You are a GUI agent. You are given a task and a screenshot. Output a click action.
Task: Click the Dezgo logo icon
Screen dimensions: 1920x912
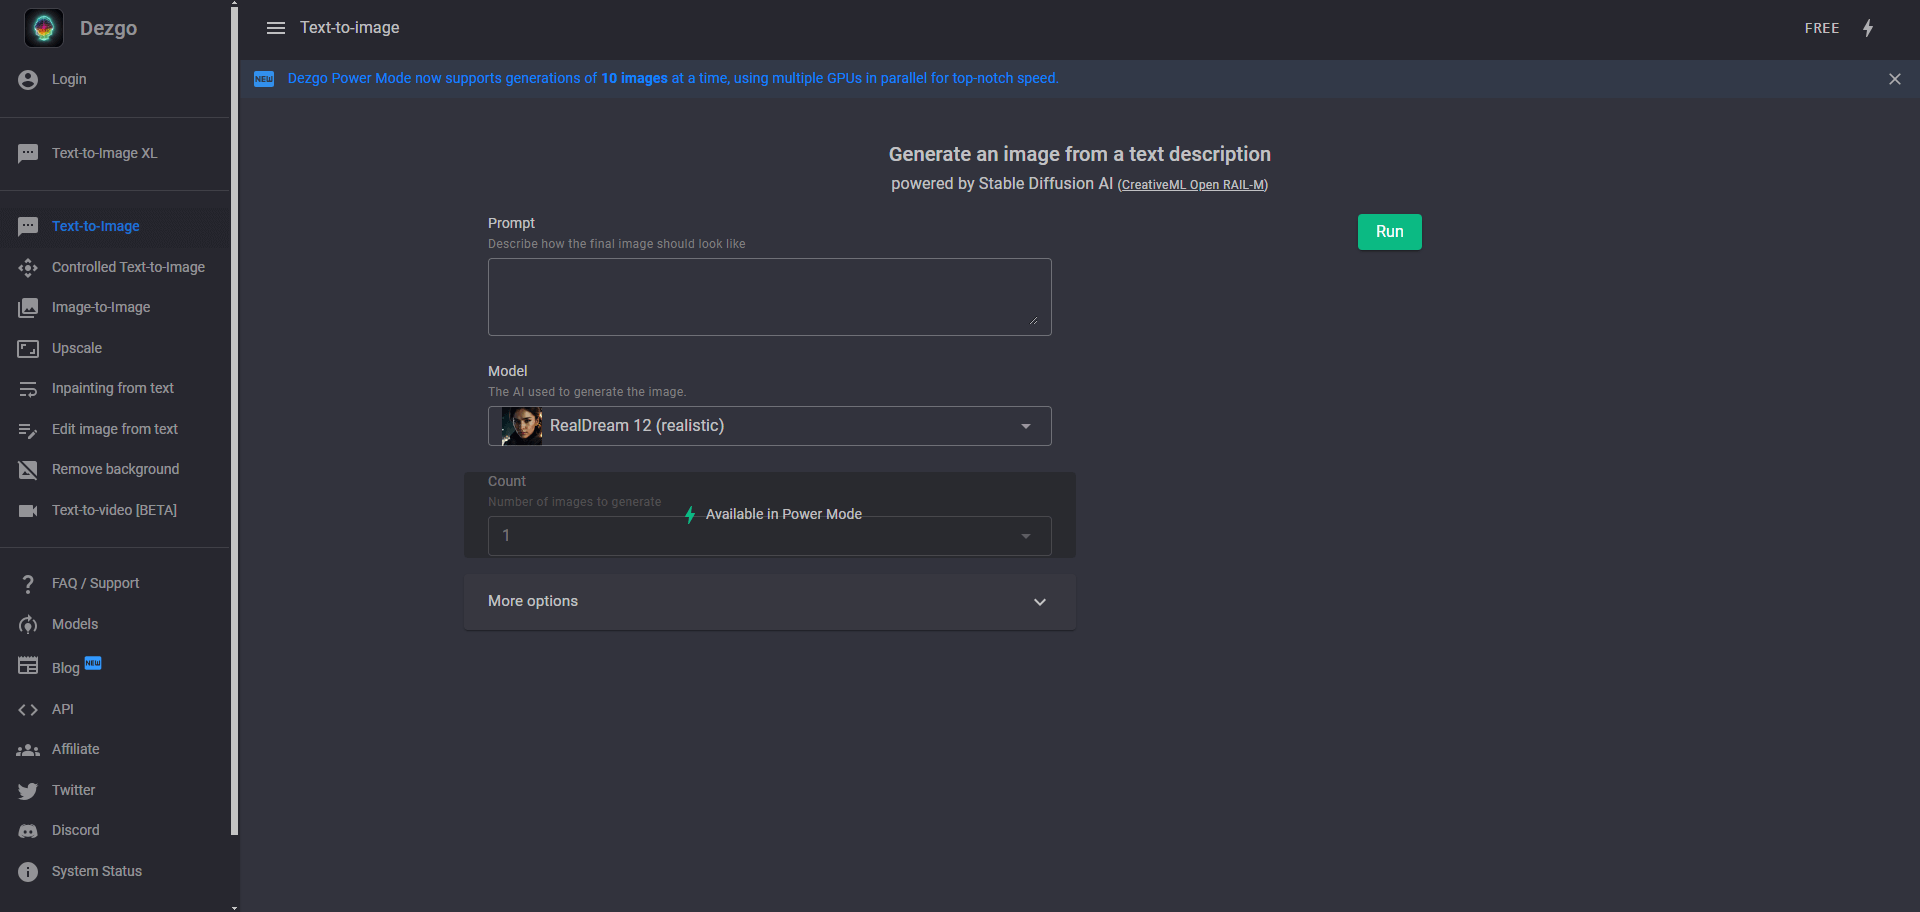pyautogui.click(x=43, y=28)
